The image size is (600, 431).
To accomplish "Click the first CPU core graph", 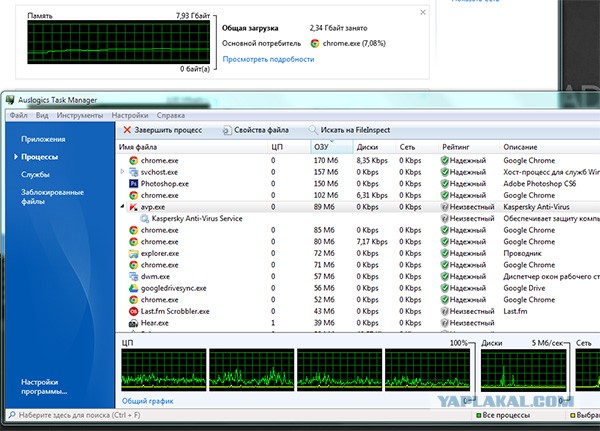I will tap(164, 370).
